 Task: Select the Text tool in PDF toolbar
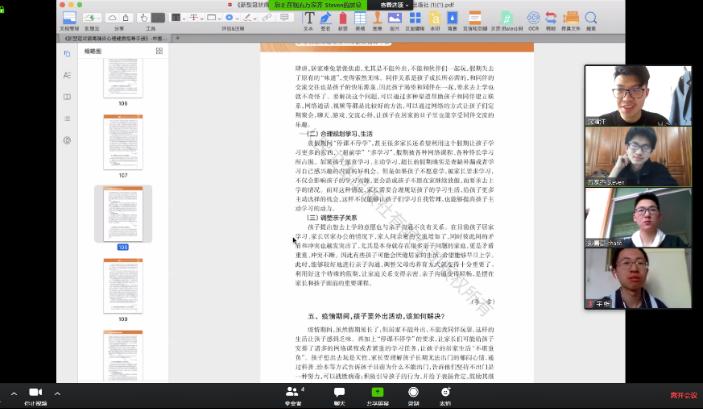(x=308, y=19)
